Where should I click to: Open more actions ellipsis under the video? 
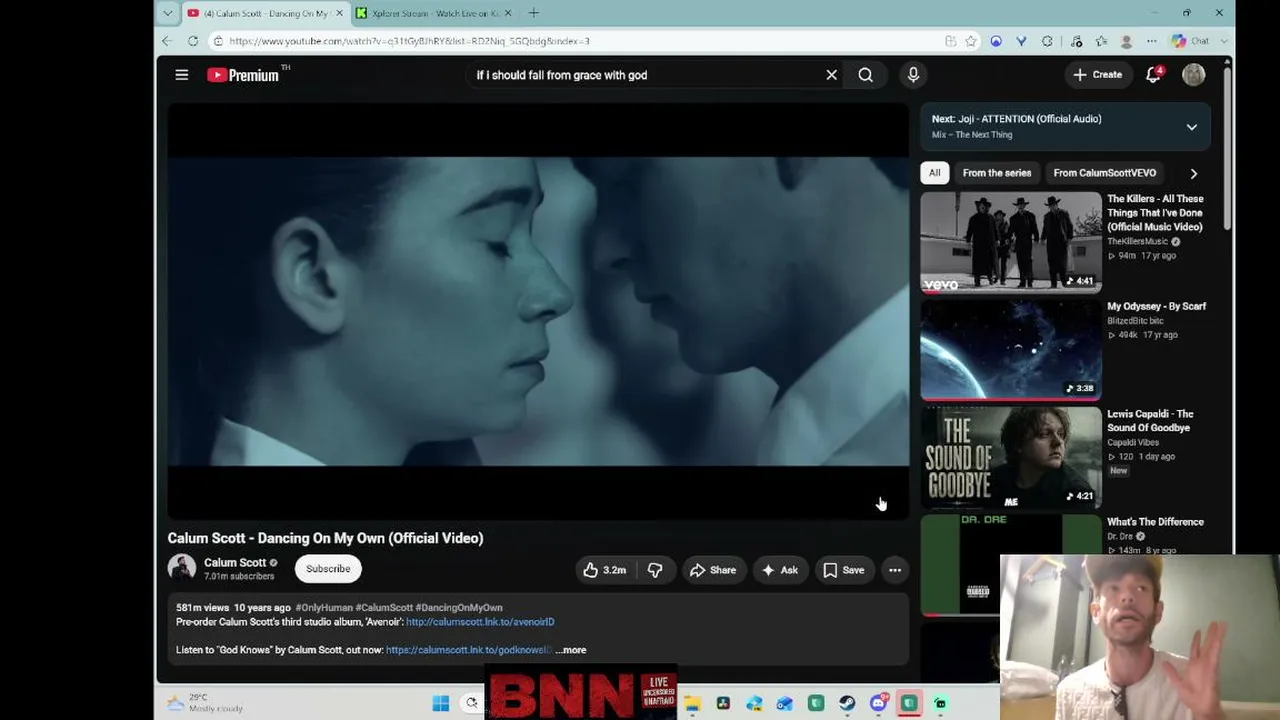(x=895, y=570)
